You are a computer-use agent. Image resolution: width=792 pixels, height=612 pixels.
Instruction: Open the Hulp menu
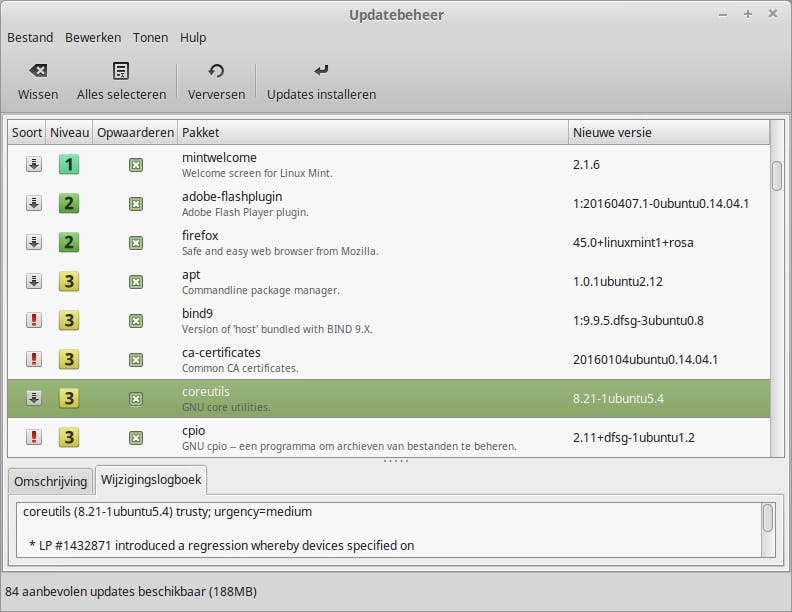pyautogui.click(x=193, y=38)
